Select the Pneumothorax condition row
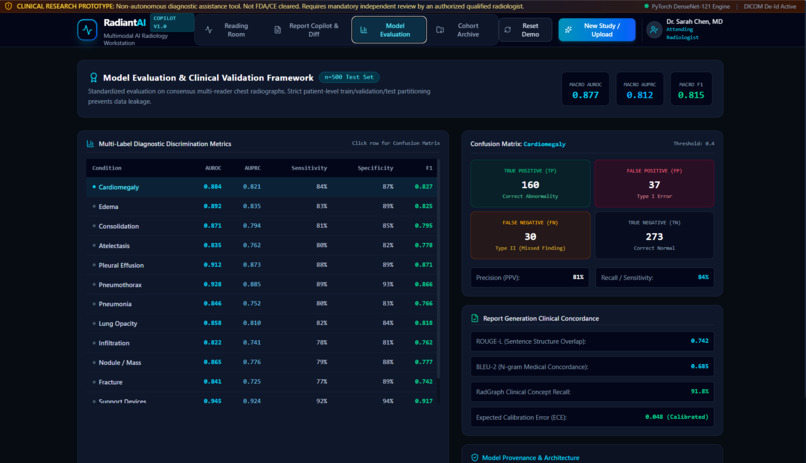Viewport: 806px width, 463px height. (261, 285)
